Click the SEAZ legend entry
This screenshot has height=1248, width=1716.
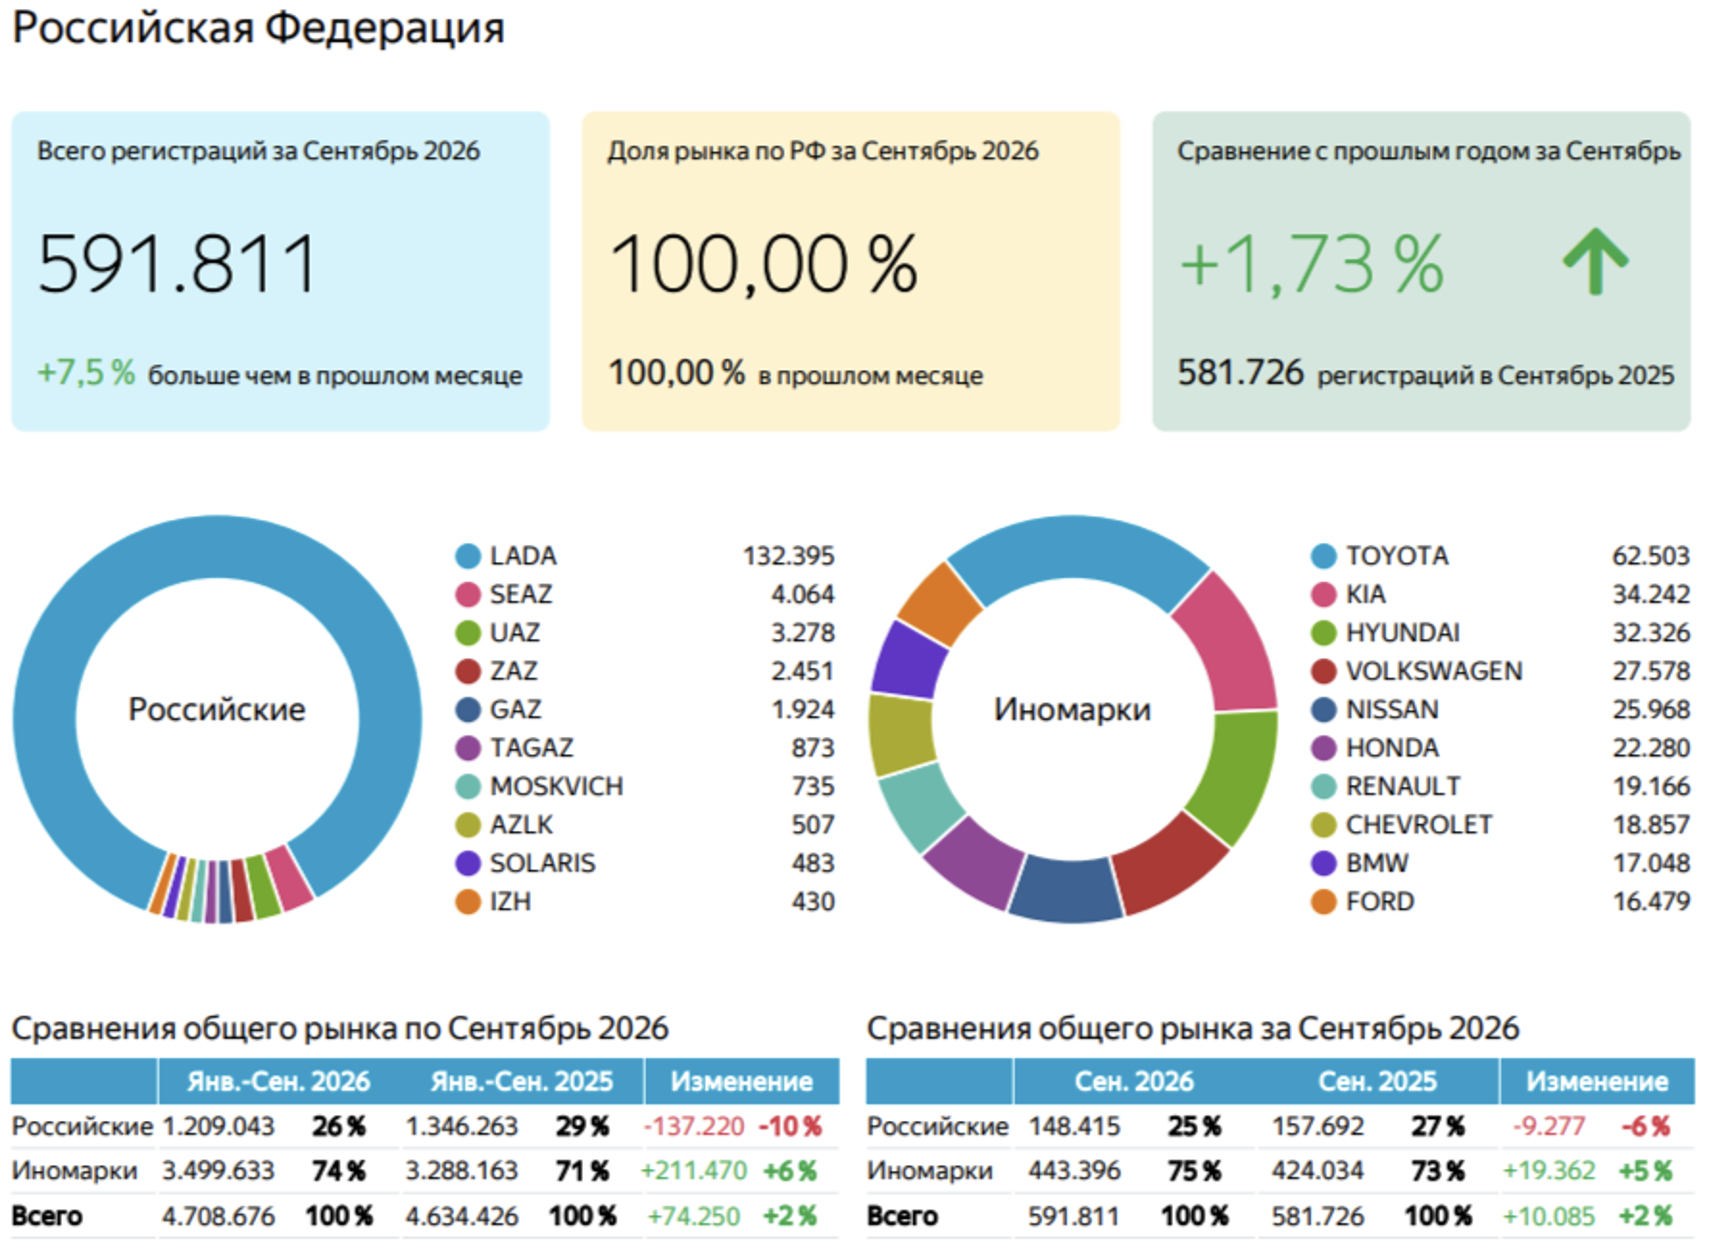point(645,594)
